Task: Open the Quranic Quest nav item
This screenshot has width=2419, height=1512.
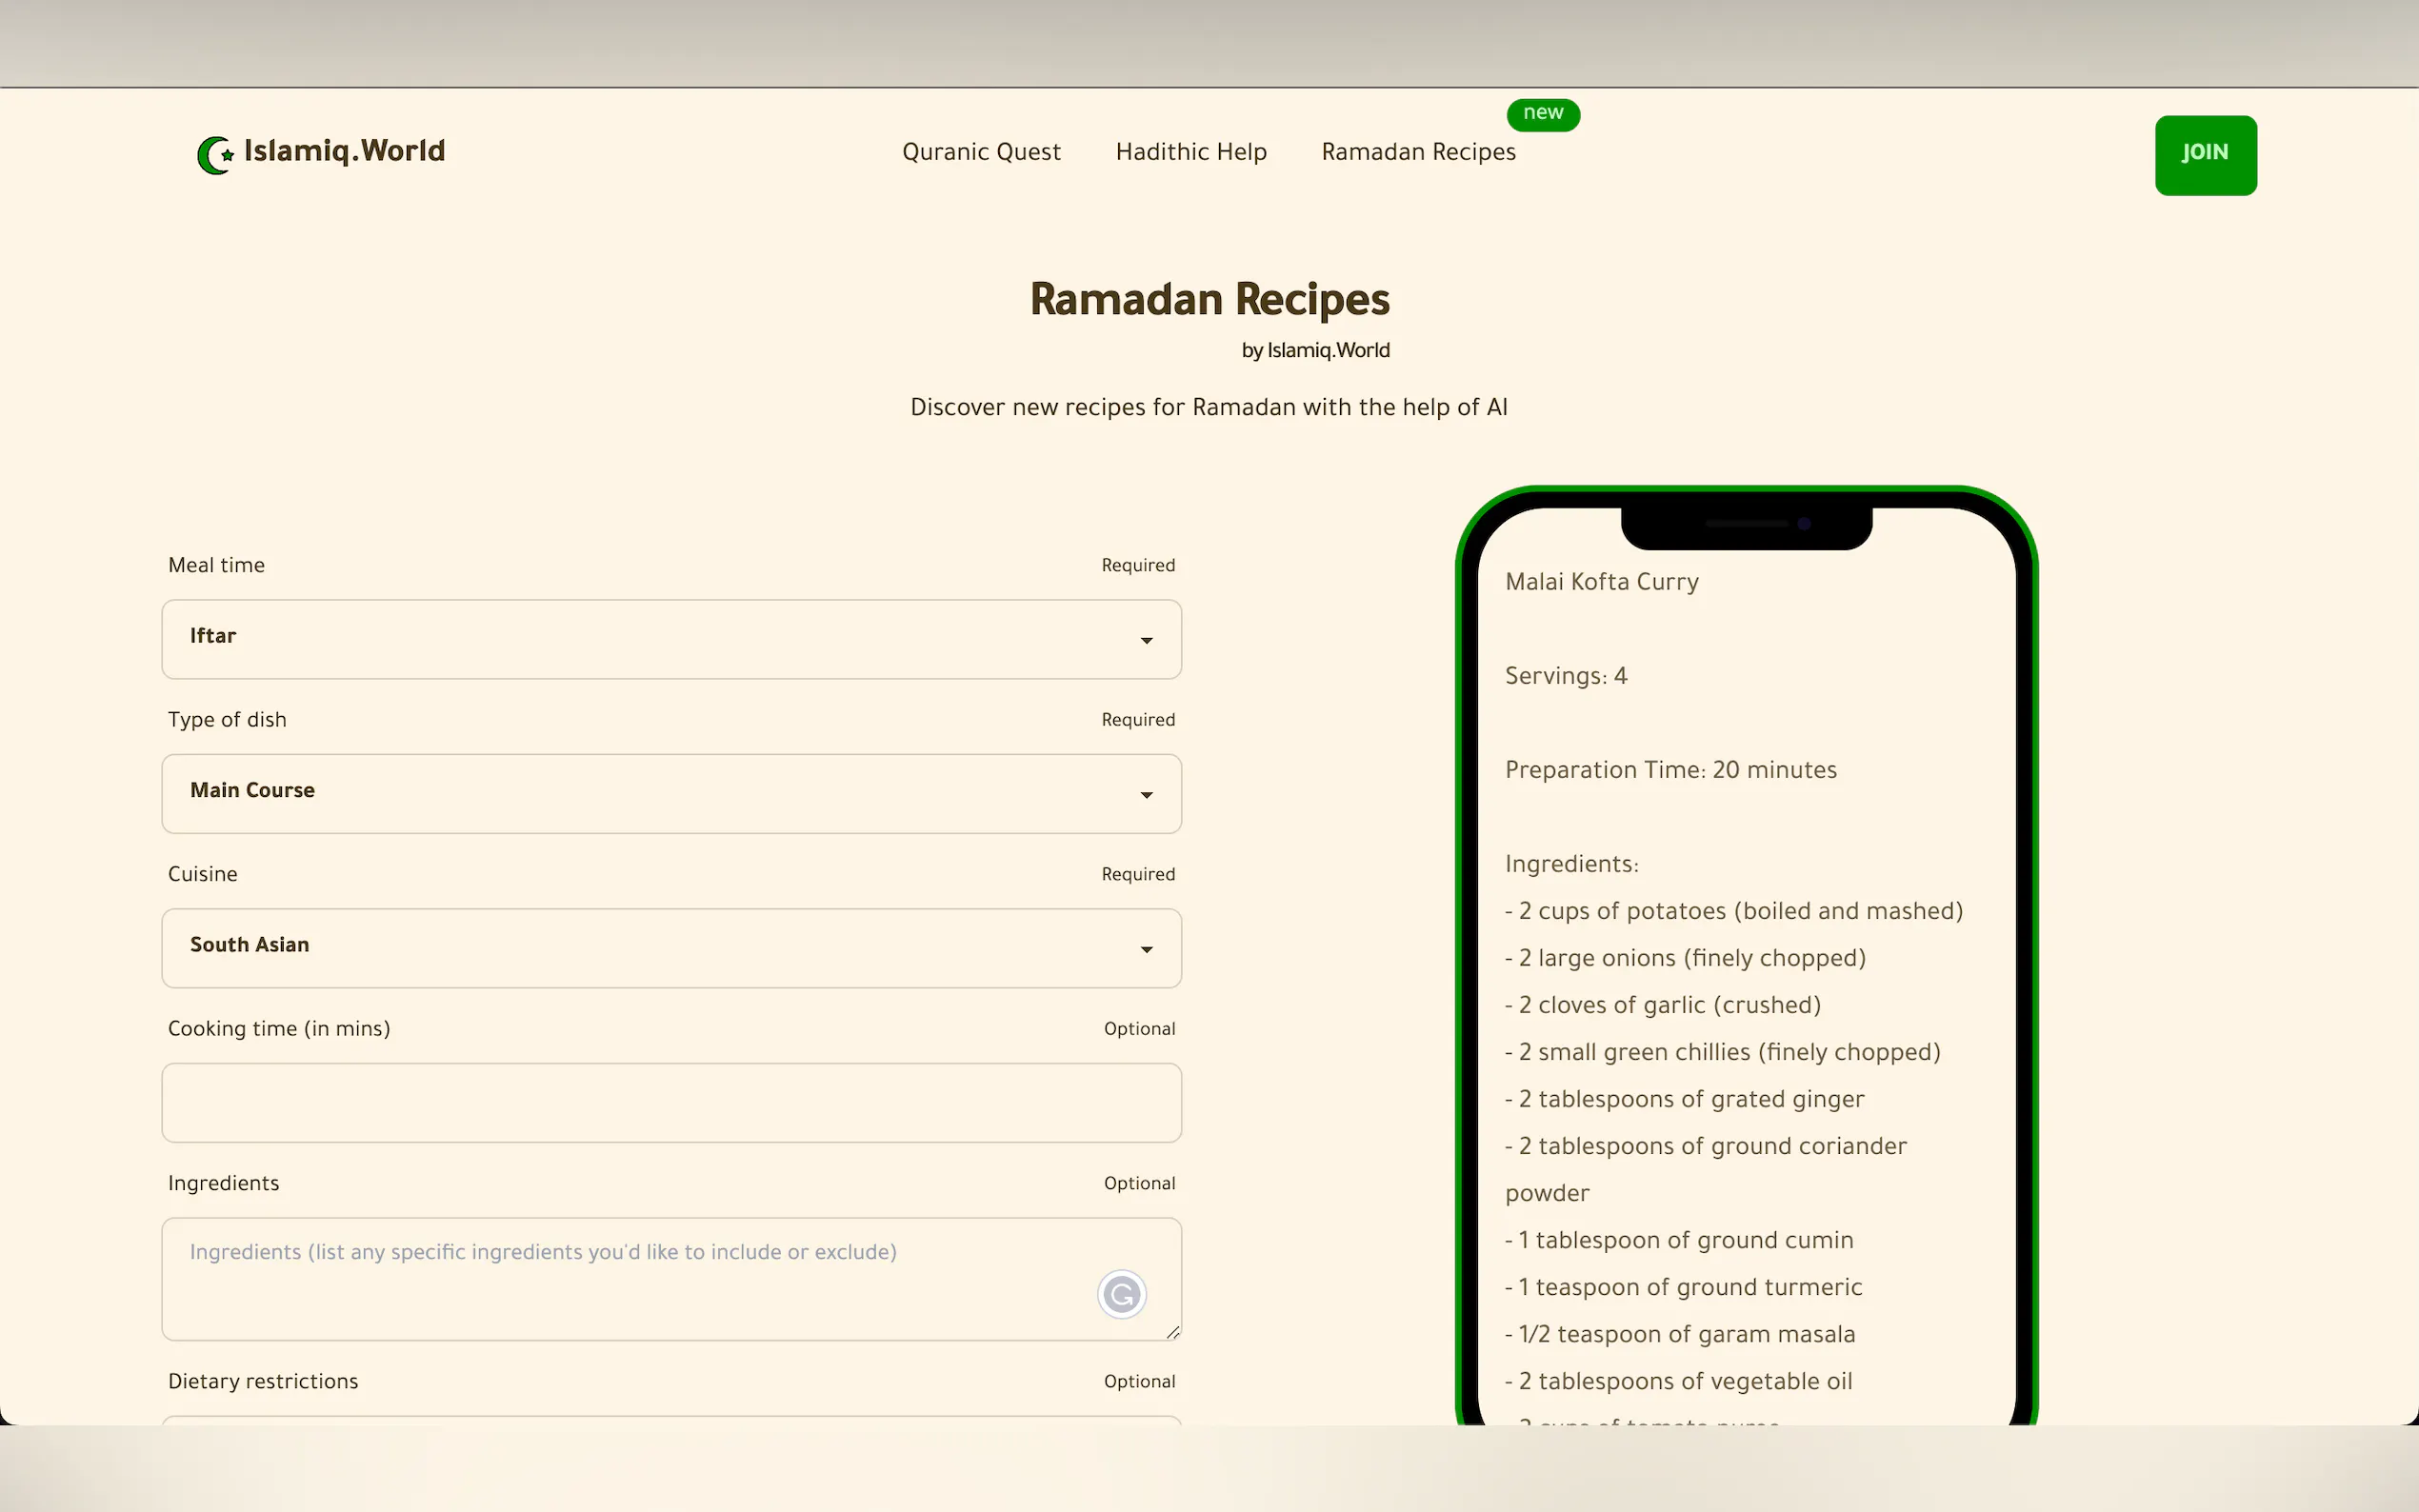Action: pos(980,152)
